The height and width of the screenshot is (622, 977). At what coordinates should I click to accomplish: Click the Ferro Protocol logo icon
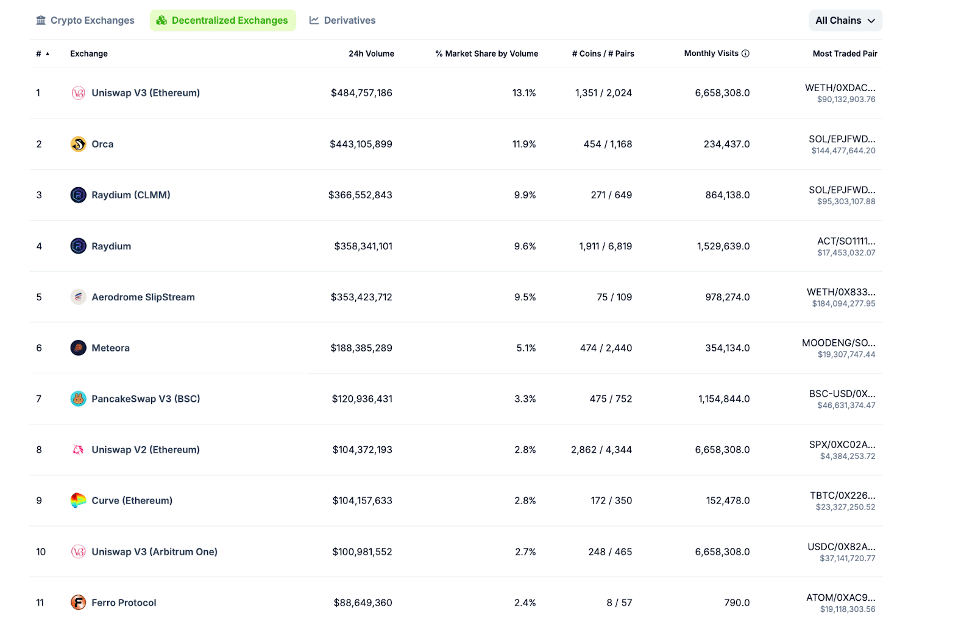pos(78,603)
